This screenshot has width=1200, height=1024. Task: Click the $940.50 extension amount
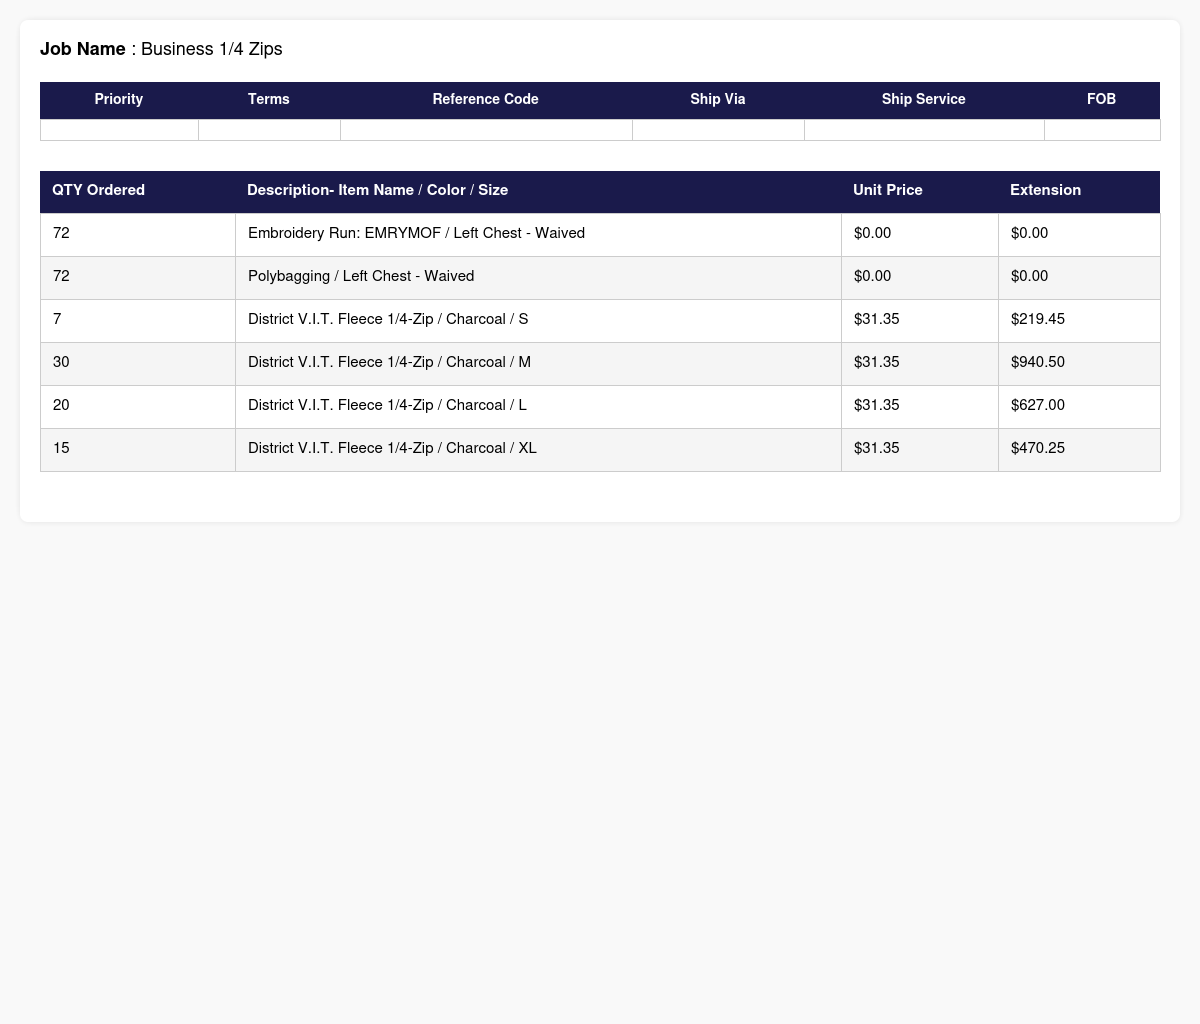click(1038, 362)
